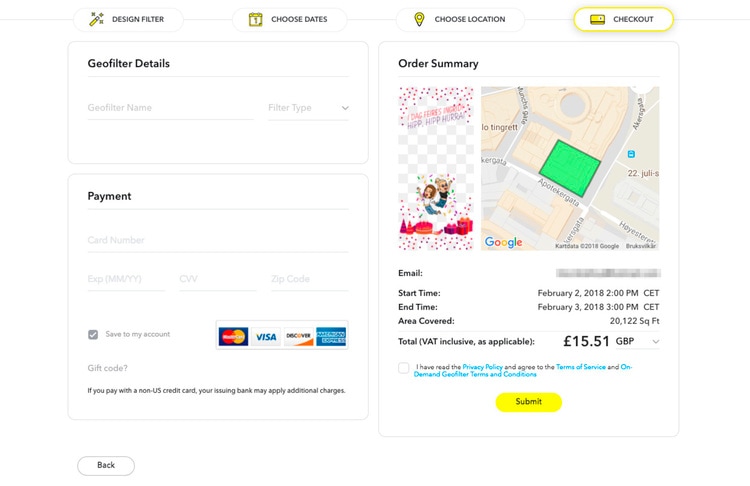Click the Checkout credit card icon
This screenshot has width=750, height=486.
coord(597,19)
